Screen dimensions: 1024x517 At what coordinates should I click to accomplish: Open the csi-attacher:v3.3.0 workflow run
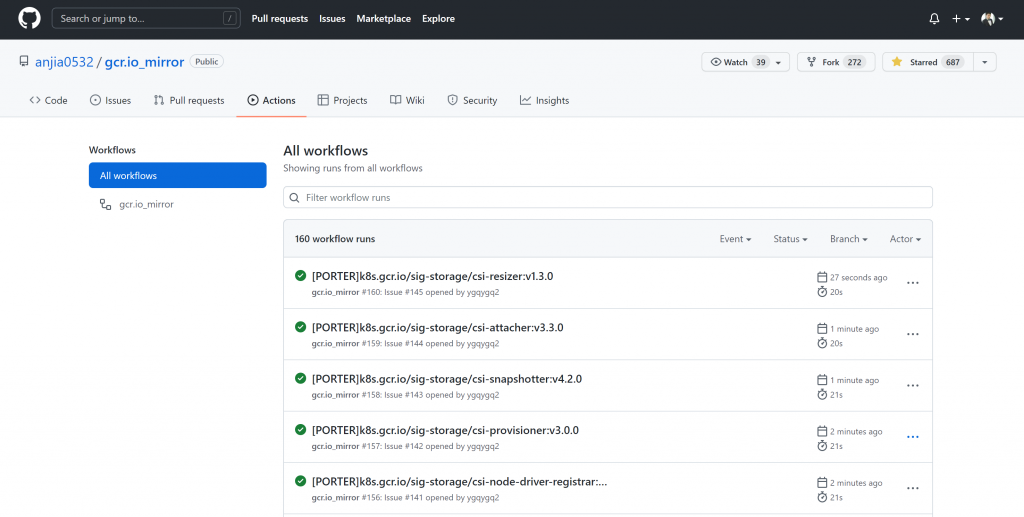click(x=438, y=328)
